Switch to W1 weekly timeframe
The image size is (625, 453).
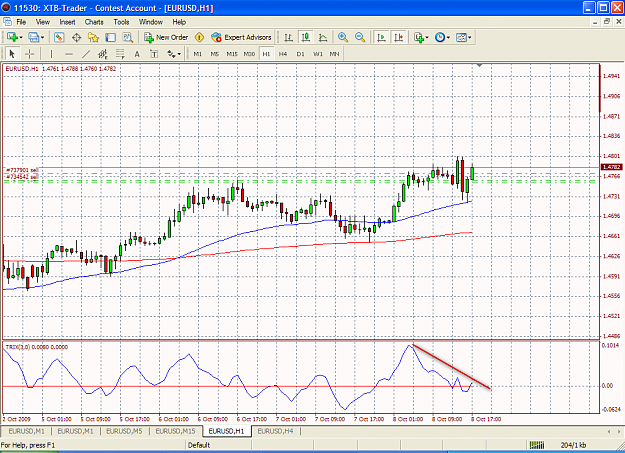pyautogui.click(x=318, y=54)
